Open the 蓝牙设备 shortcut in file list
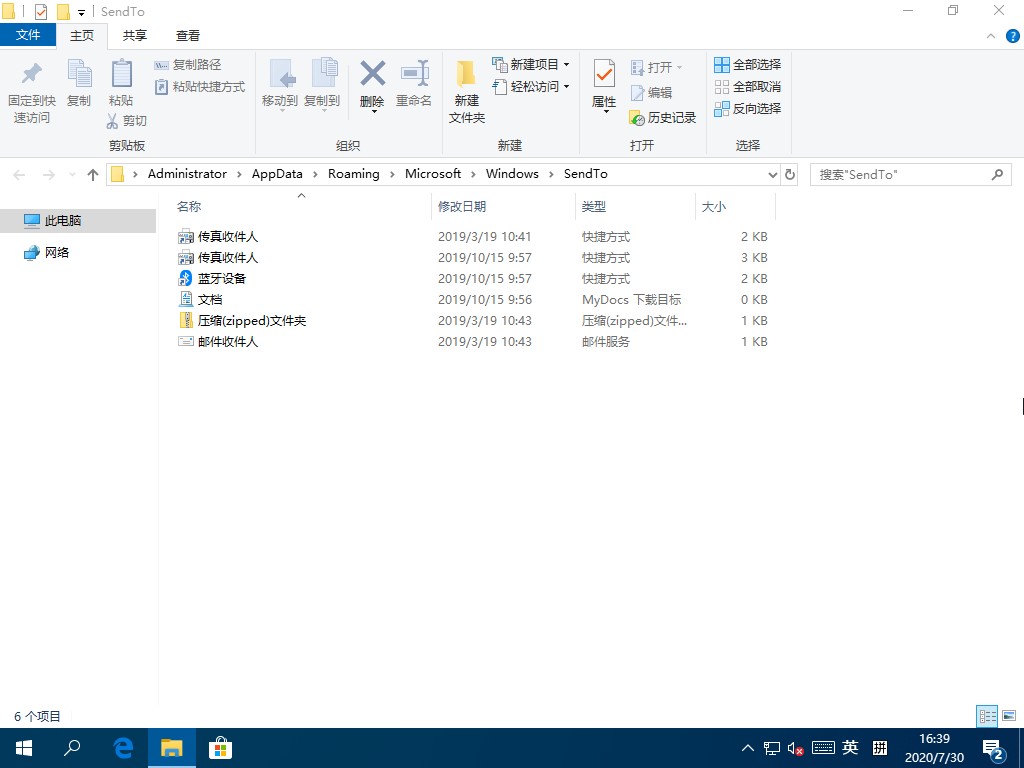This screenshot has width=1024, height=768. [220, 278]
